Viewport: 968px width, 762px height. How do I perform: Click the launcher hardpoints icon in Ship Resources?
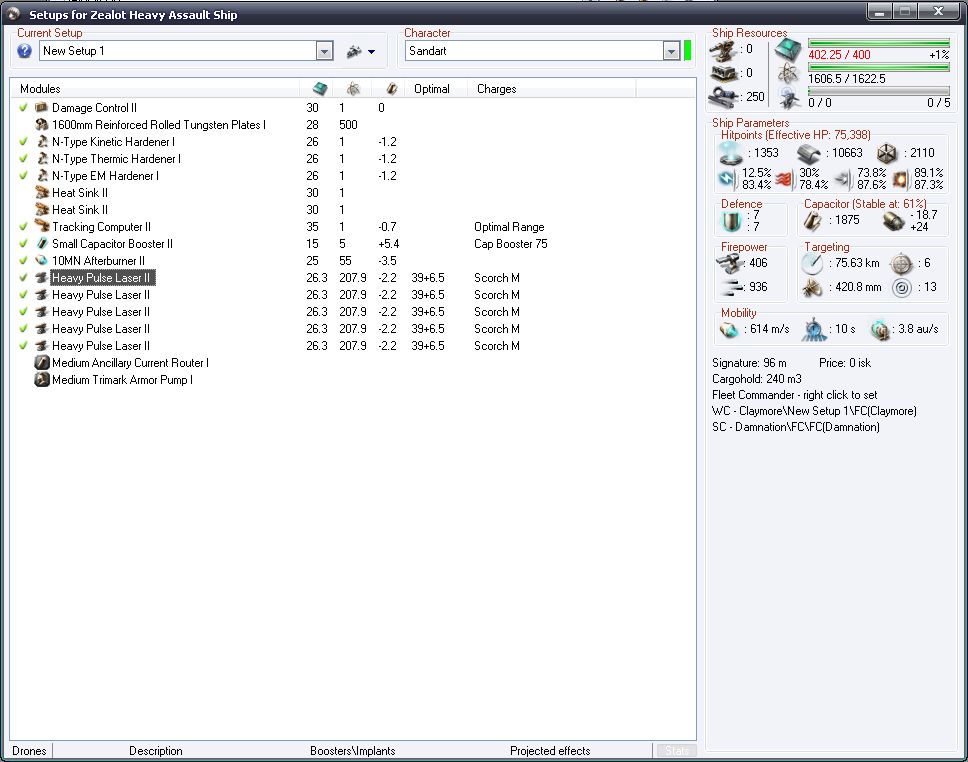(724, 73)
